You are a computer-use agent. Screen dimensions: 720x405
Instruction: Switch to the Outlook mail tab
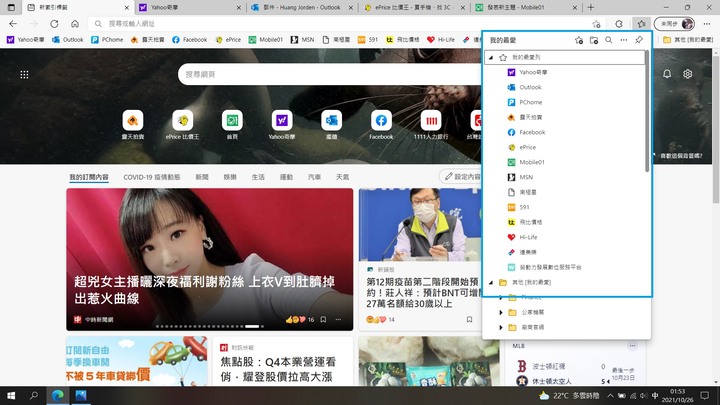click(303, 7)
